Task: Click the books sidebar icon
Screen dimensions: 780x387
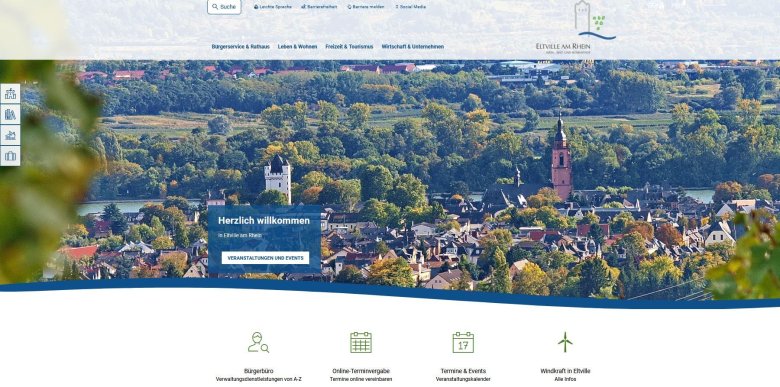Action: pos(10,114)
